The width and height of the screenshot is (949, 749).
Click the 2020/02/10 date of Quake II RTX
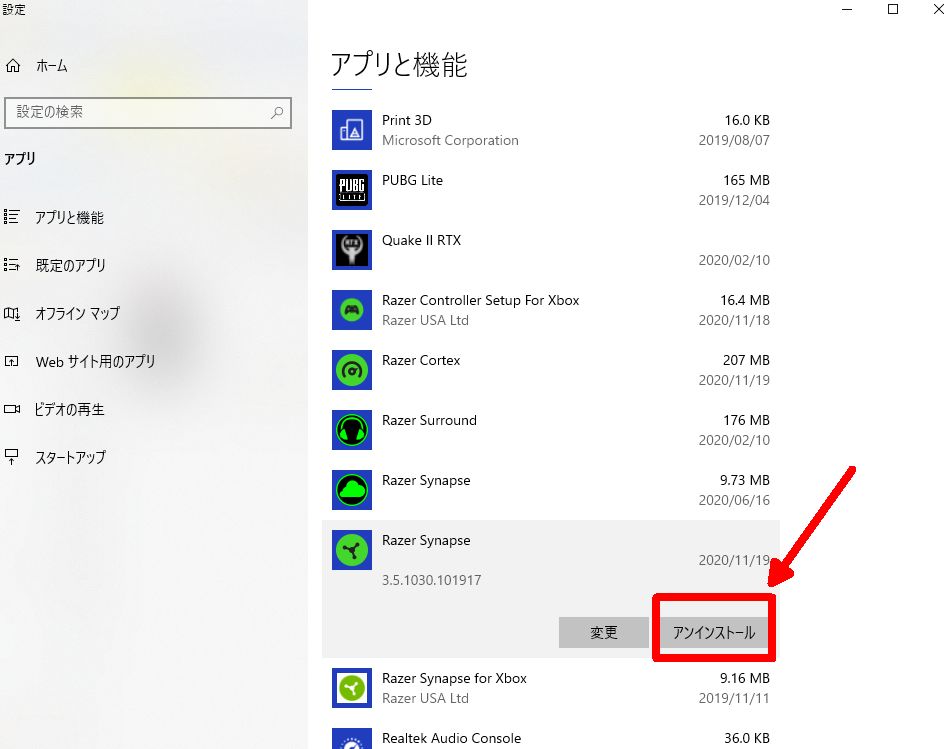point(734,260)
